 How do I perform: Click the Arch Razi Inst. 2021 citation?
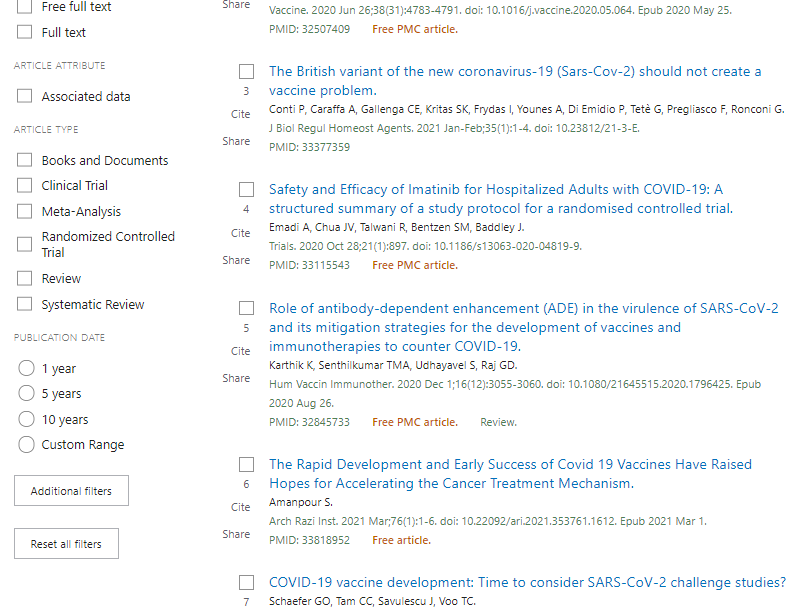[488, 521]
